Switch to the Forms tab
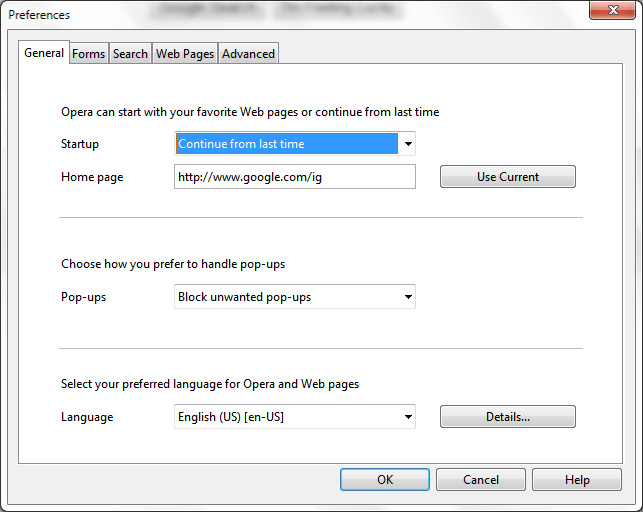Viewport: 643px width, 512px height. (88, 54)
